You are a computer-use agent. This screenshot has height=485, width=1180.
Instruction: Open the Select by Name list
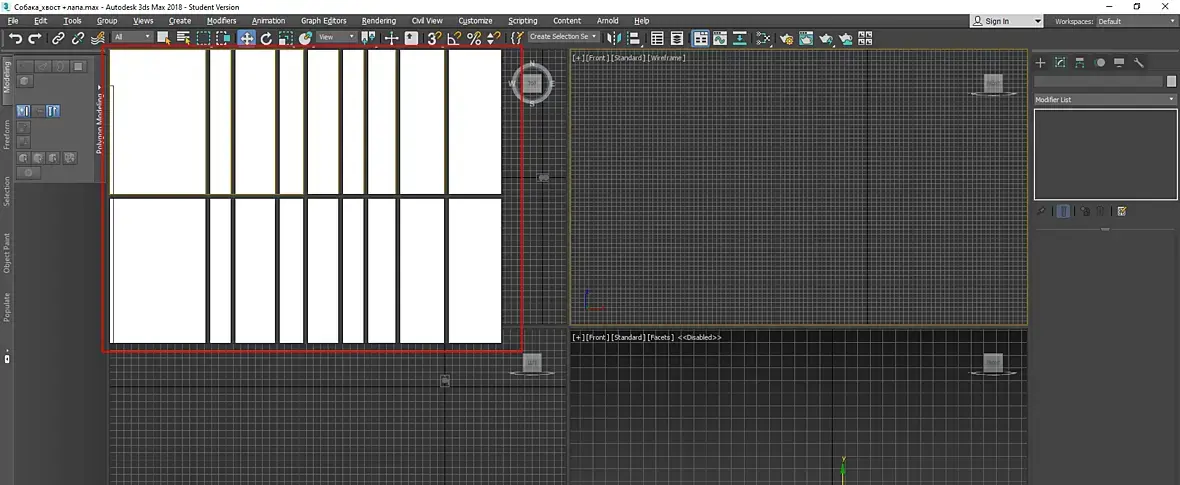pyautogui.click(x=183, y=38)
